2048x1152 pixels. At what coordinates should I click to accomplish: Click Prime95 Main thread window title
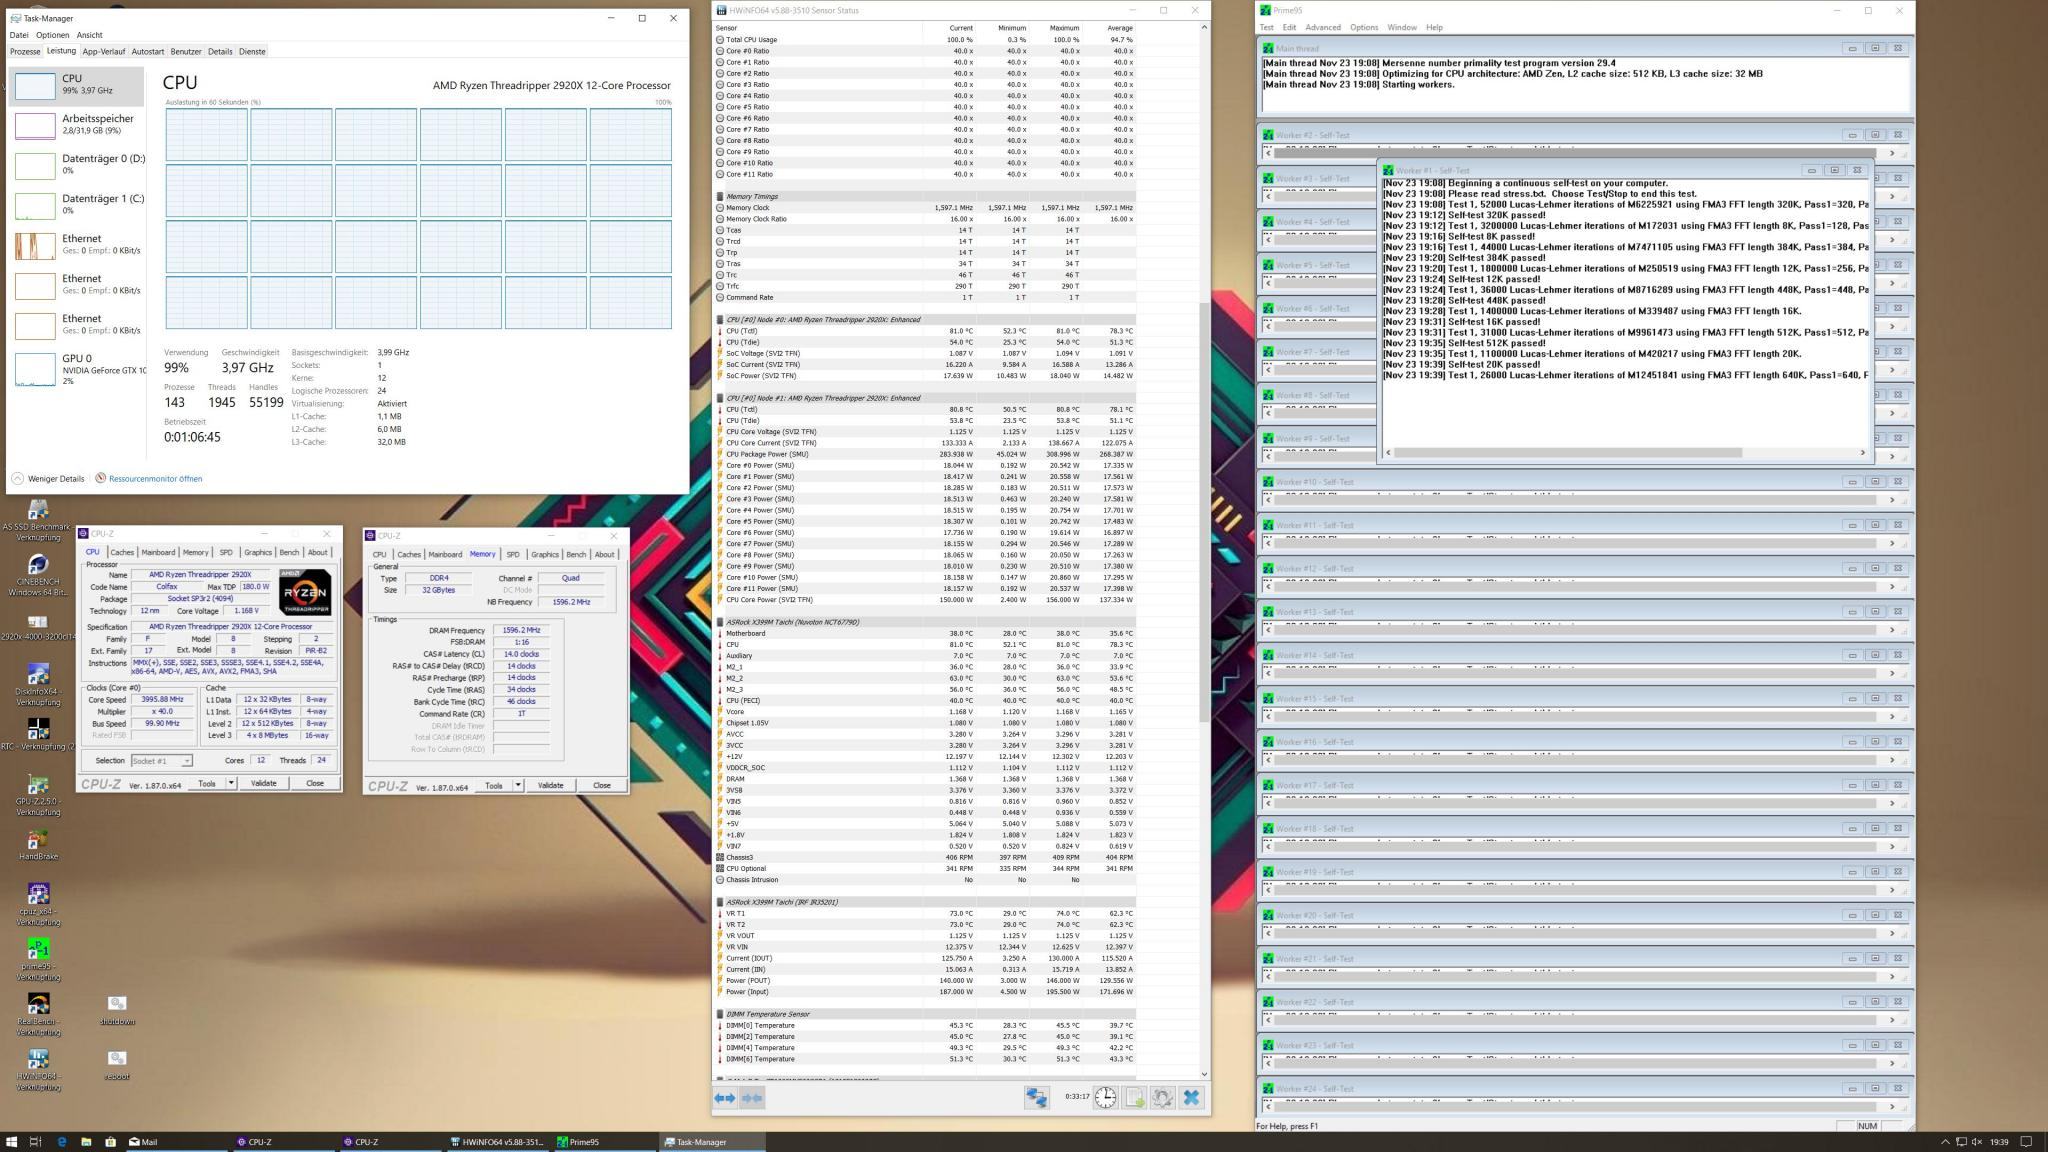[1297, 48]
